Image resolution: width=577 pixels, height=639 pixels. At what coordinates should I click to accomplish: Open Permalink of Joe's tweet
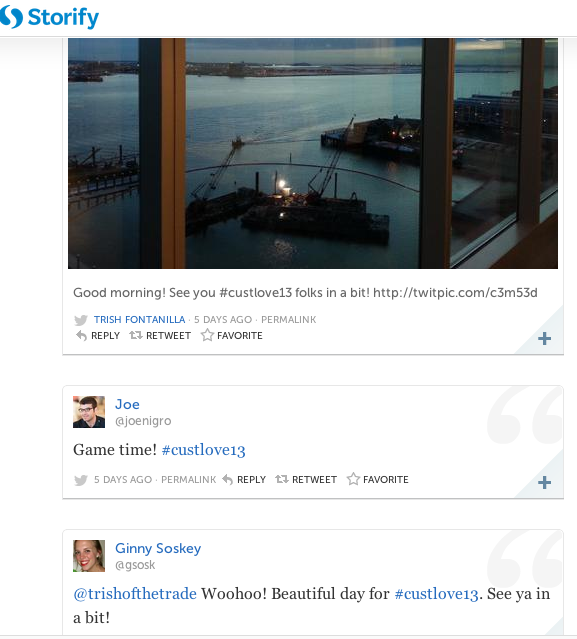click(x=189, y=480)
